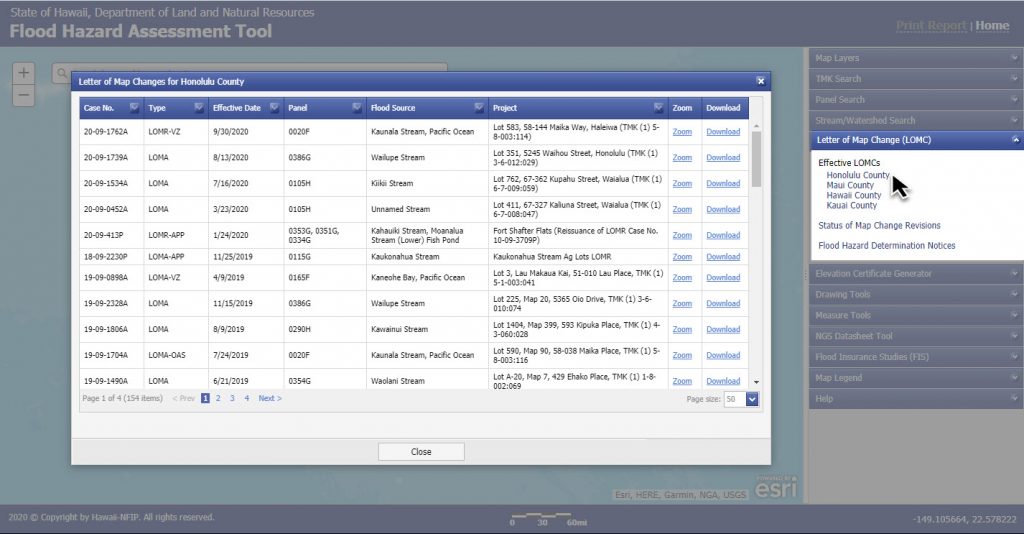Open filter icon on Flood Source column
This screenshot has height=534, width=1024.
pos(480,108)
